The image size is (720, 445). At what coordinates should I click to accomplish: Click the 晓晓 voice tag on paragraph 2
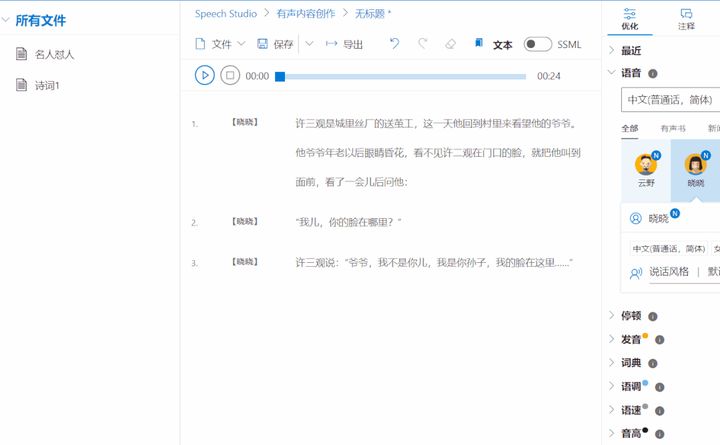[245, 221]
